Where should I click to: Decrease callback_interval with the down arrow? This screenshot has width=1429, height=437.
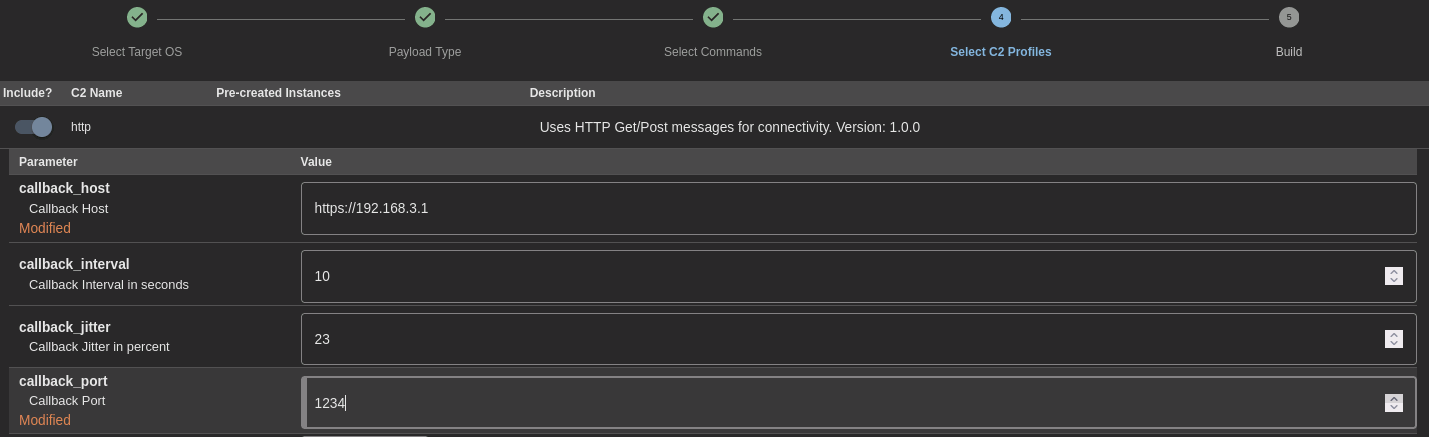[1394, 281]
